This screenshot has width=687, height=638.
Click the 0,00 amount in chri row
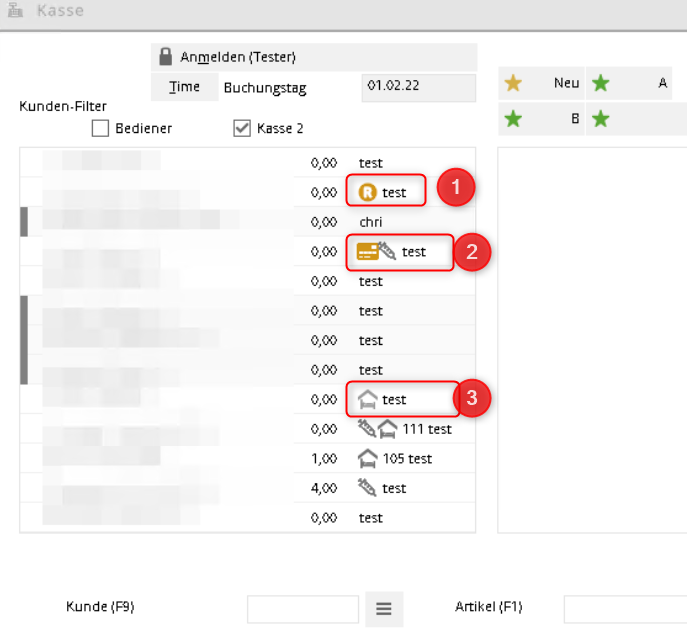(x=324, y=222)
